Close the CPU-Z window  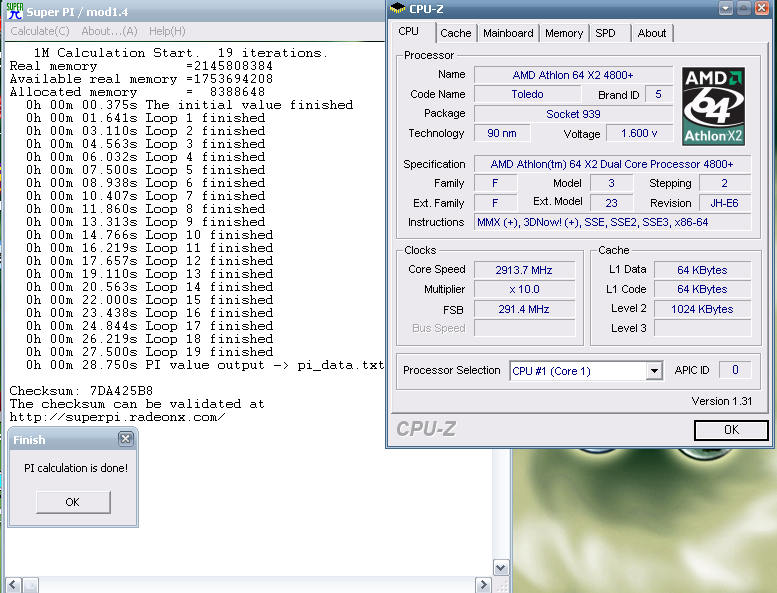[762, 8]
